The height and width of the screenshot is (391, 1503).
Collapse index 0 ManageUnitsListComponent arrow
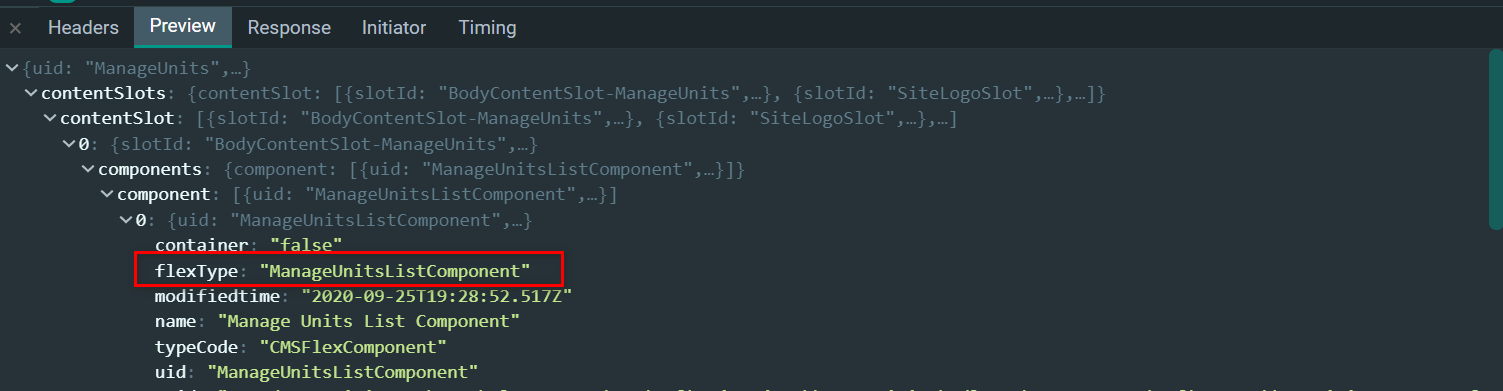point(126,219)
